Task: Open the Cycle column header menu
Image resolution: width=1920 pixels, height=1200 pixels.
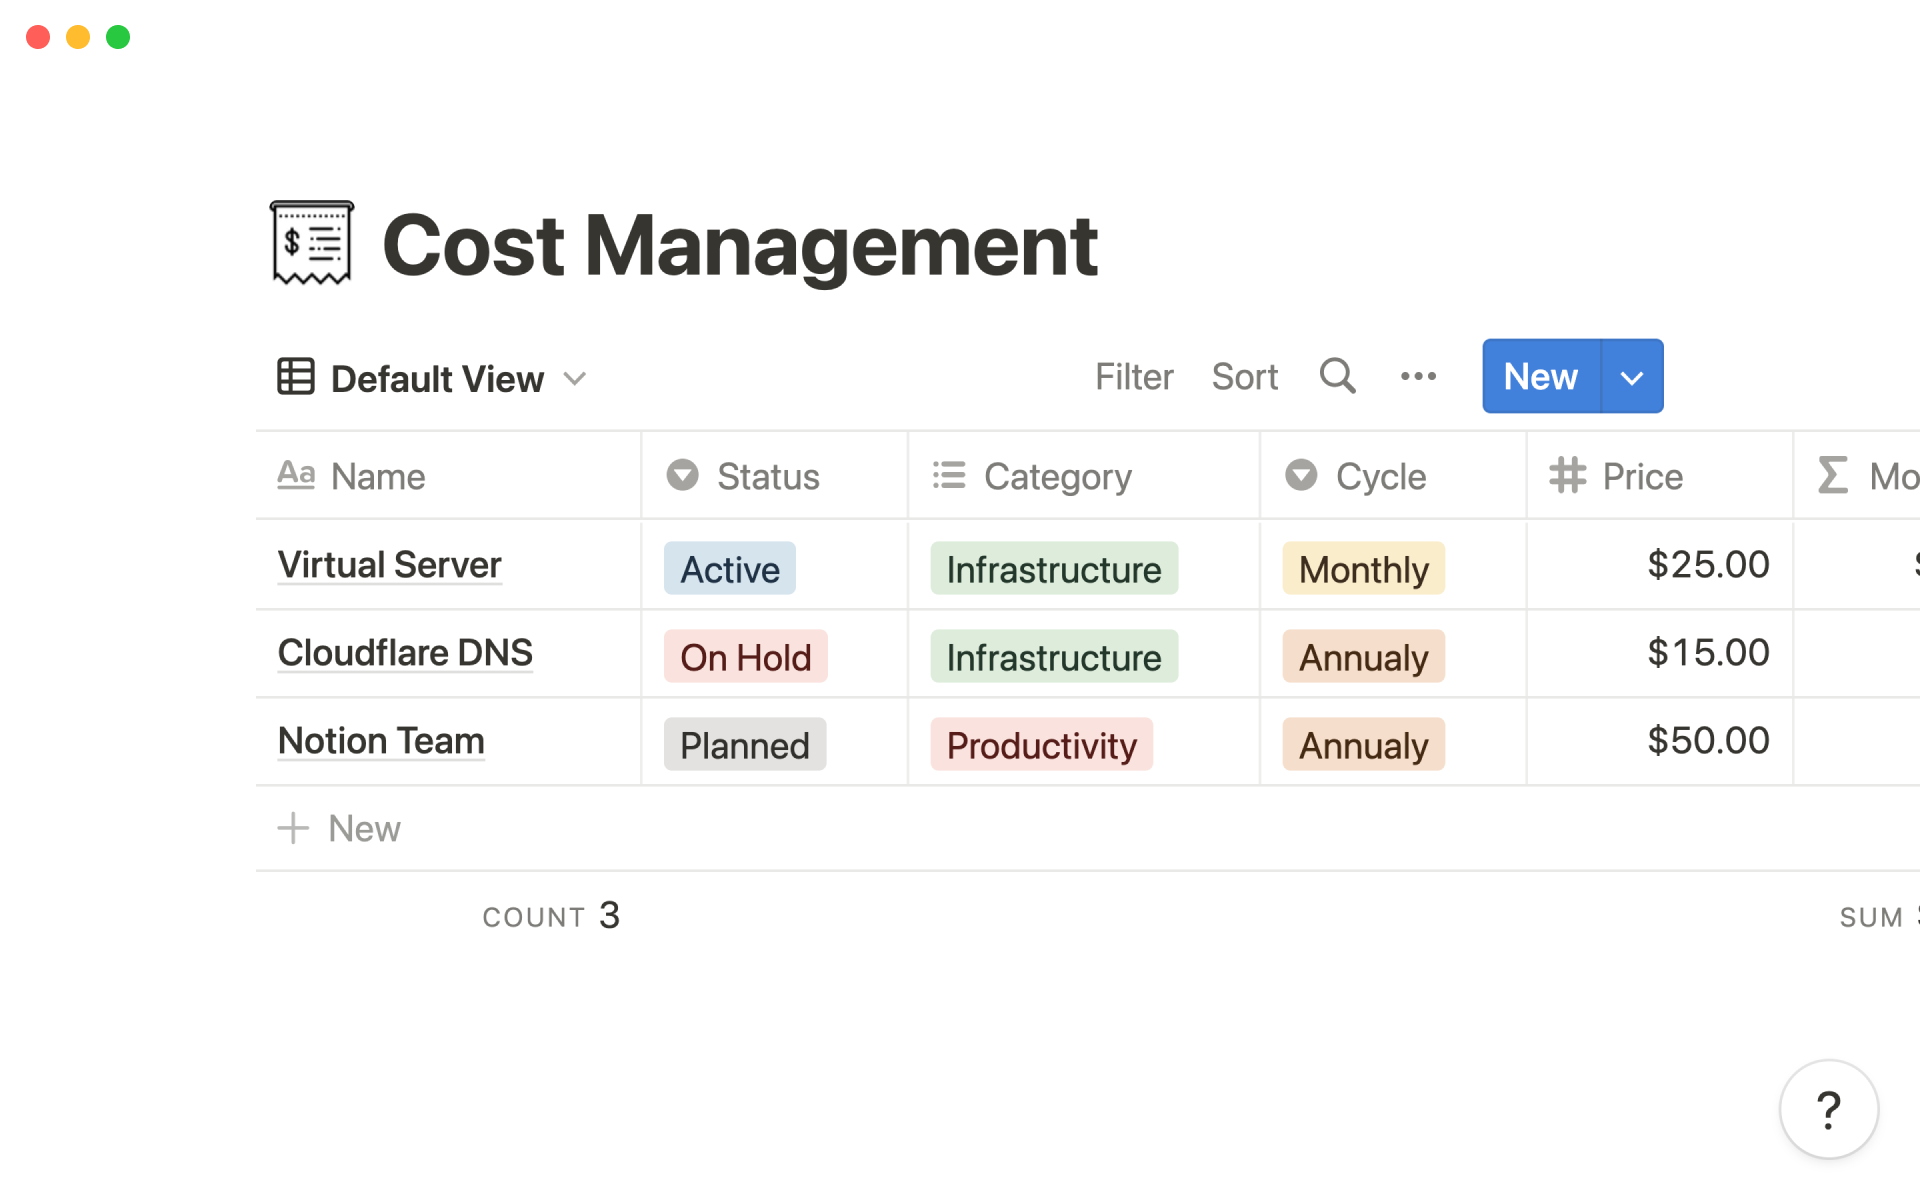Action: click(1380, 476)
